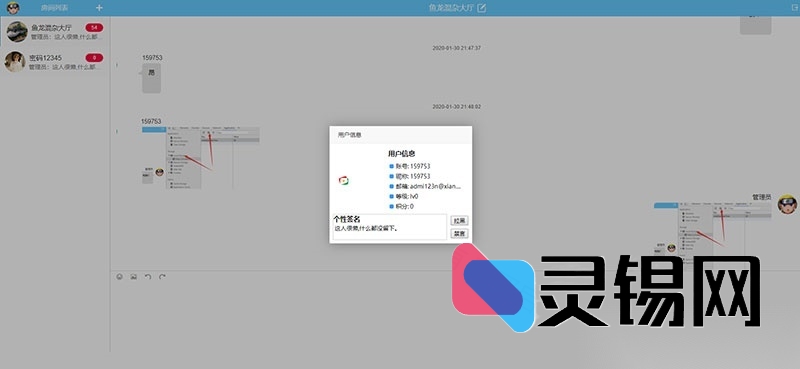Click the 管理员 avatar beside the message
Viewport: 800px width, 369px height.
(787, 204)
